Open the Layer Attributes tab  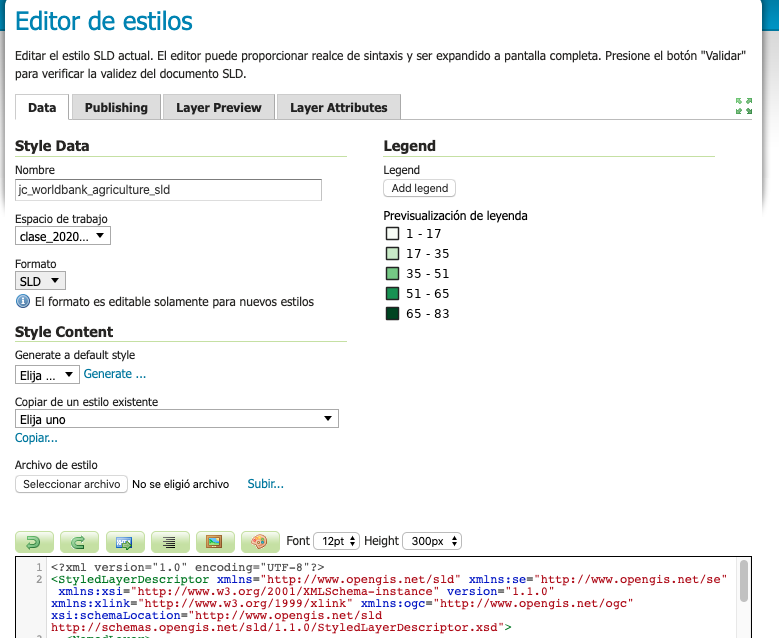[338, 108]
